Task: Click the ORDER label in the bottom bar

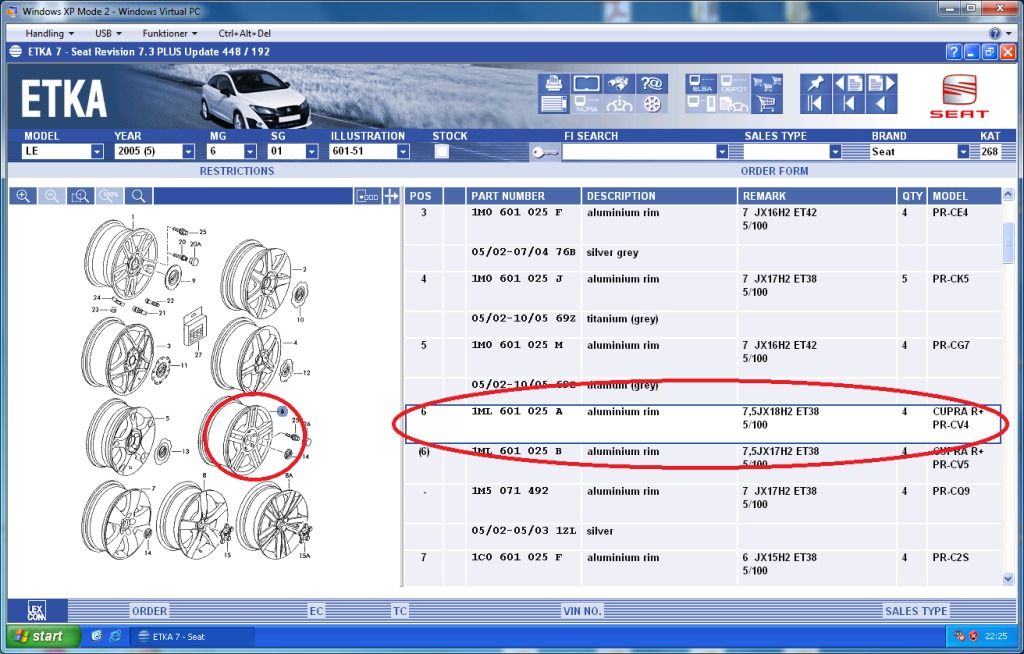Action: (x=150, y=611)
